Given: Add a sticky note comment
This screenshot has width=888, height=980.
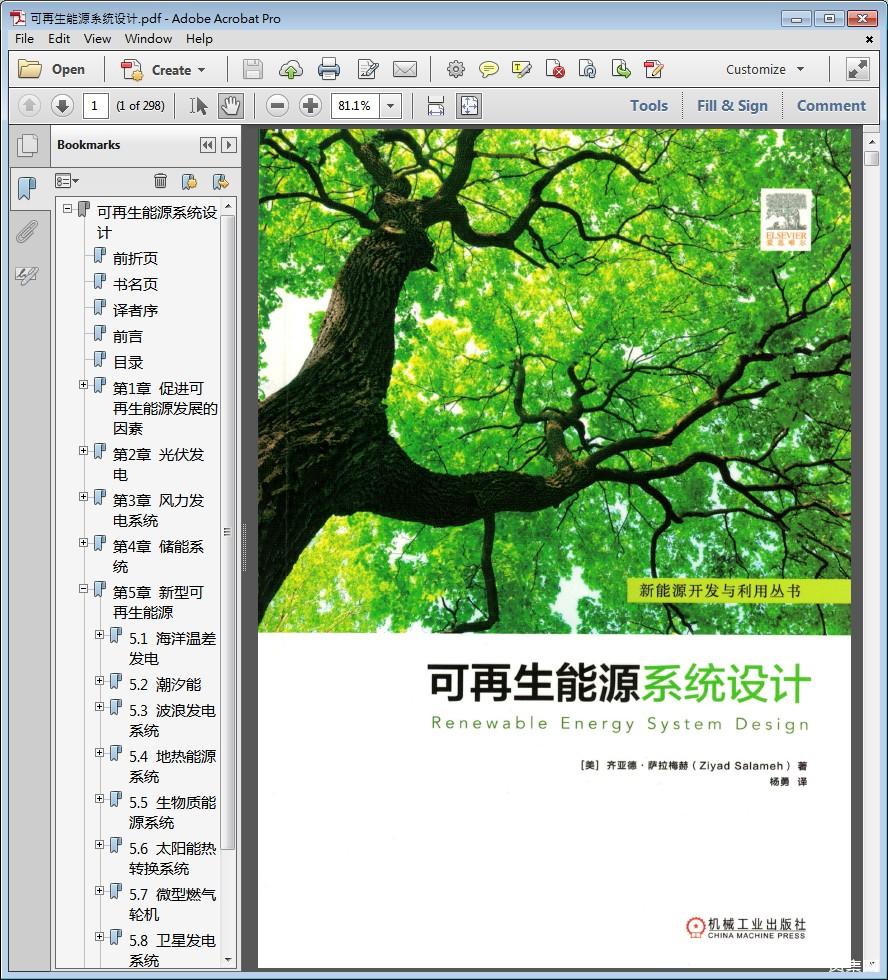Looking at the screenshot, I should pyautogui.click(x=489, y=69).
